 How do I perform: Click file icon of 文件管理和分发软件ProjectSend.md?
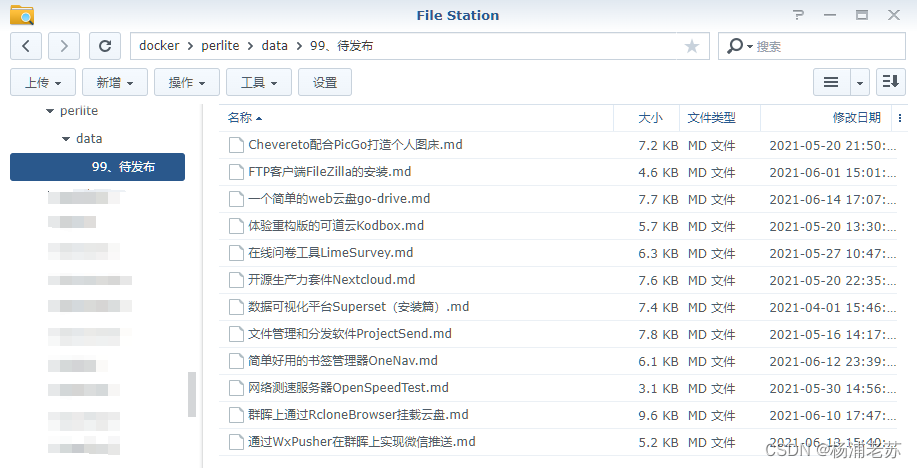coord(236,334)
